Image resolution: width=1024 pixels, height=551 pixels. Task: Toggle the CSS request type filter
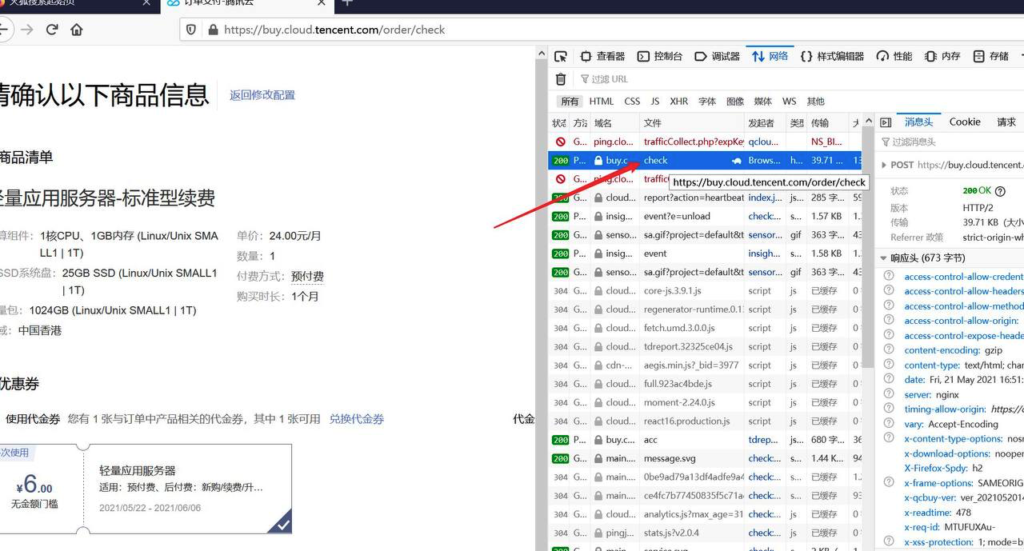(632, 101)
